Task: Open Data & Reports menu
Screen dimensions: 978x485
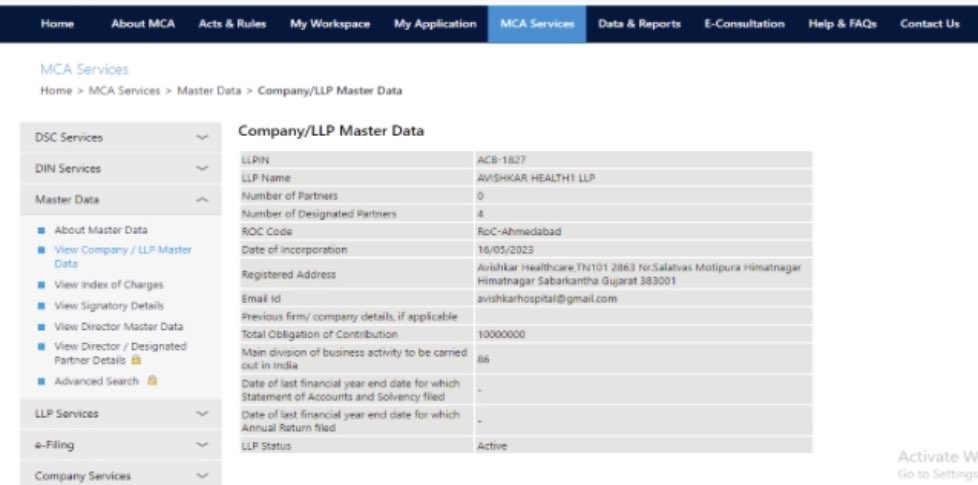Action: coord(639,24)
